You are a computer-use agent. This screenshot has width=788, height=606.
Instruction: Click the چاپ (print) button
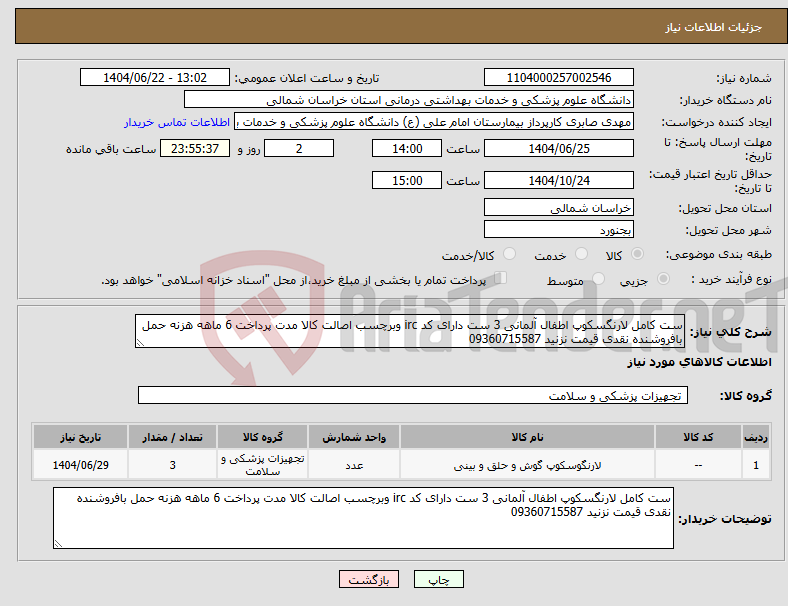438,579
